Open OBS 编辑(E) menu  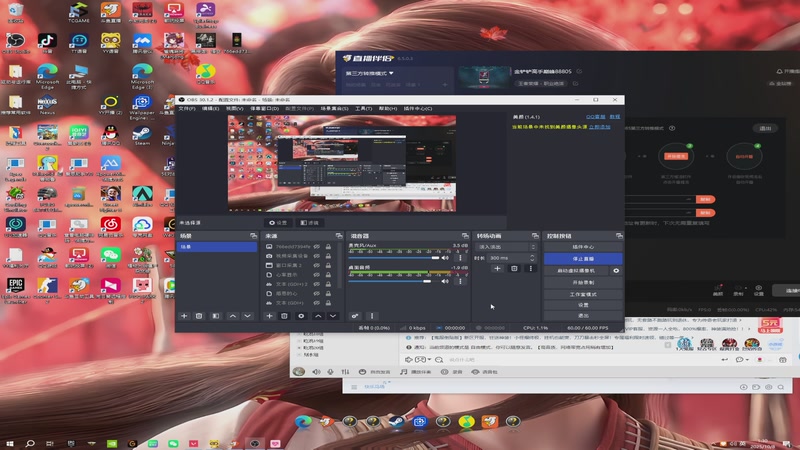click(x=210, y=109)
